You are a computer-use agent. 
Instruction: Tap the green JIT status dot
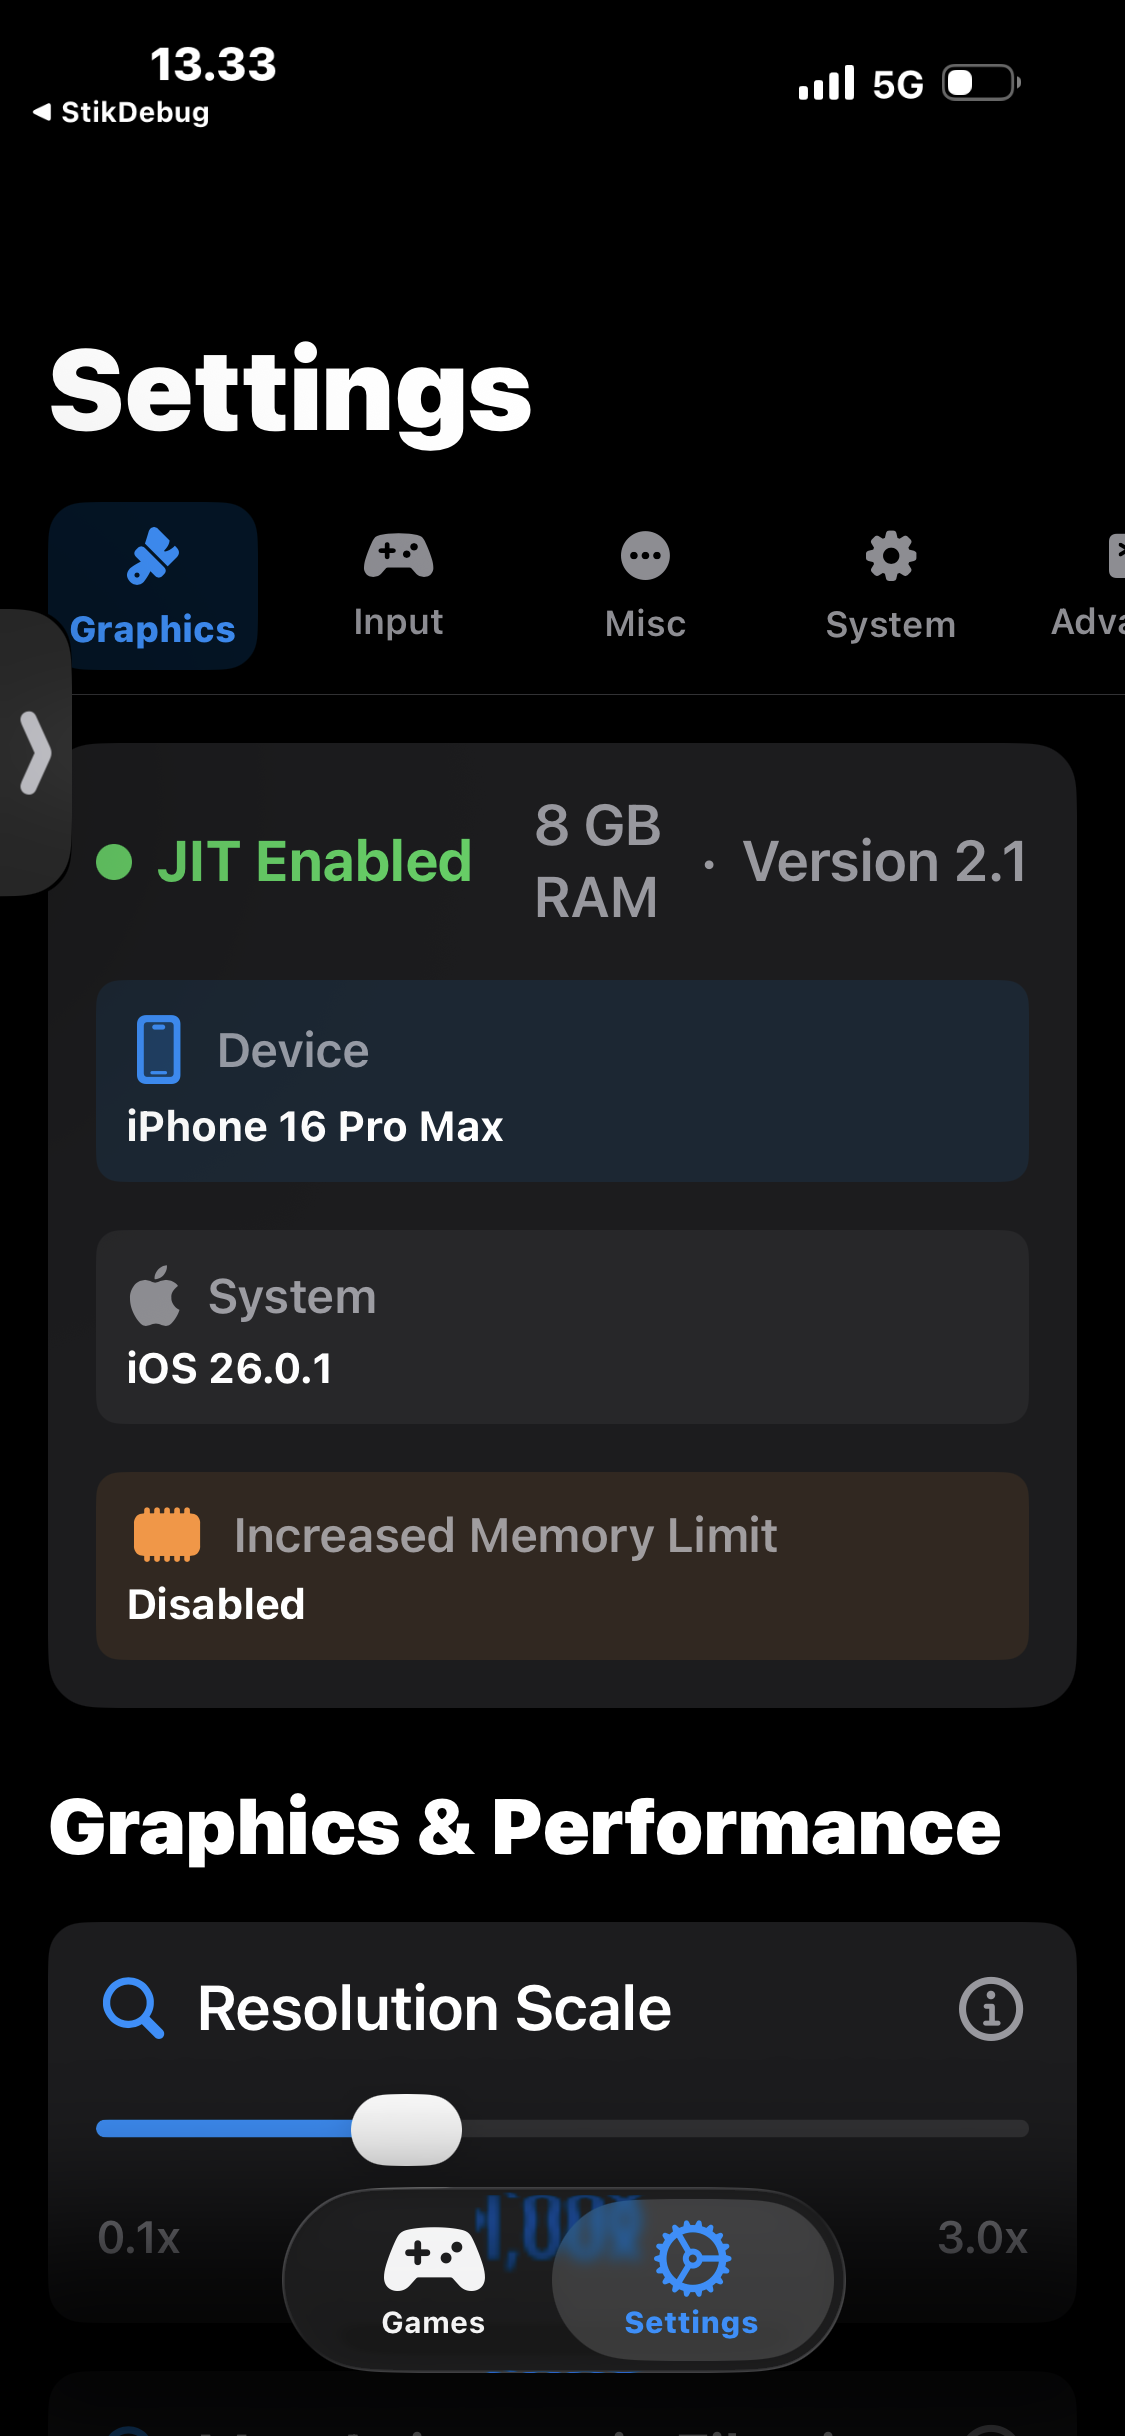coord(114,862)
